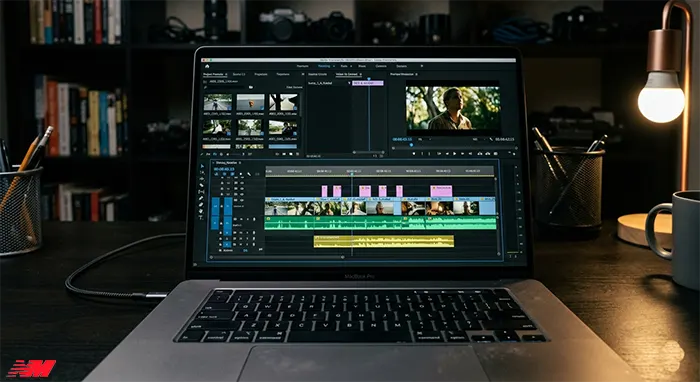
Task: Open Project panel group overflow chevron
Action: pyautogui.click(x=303, y=74)
